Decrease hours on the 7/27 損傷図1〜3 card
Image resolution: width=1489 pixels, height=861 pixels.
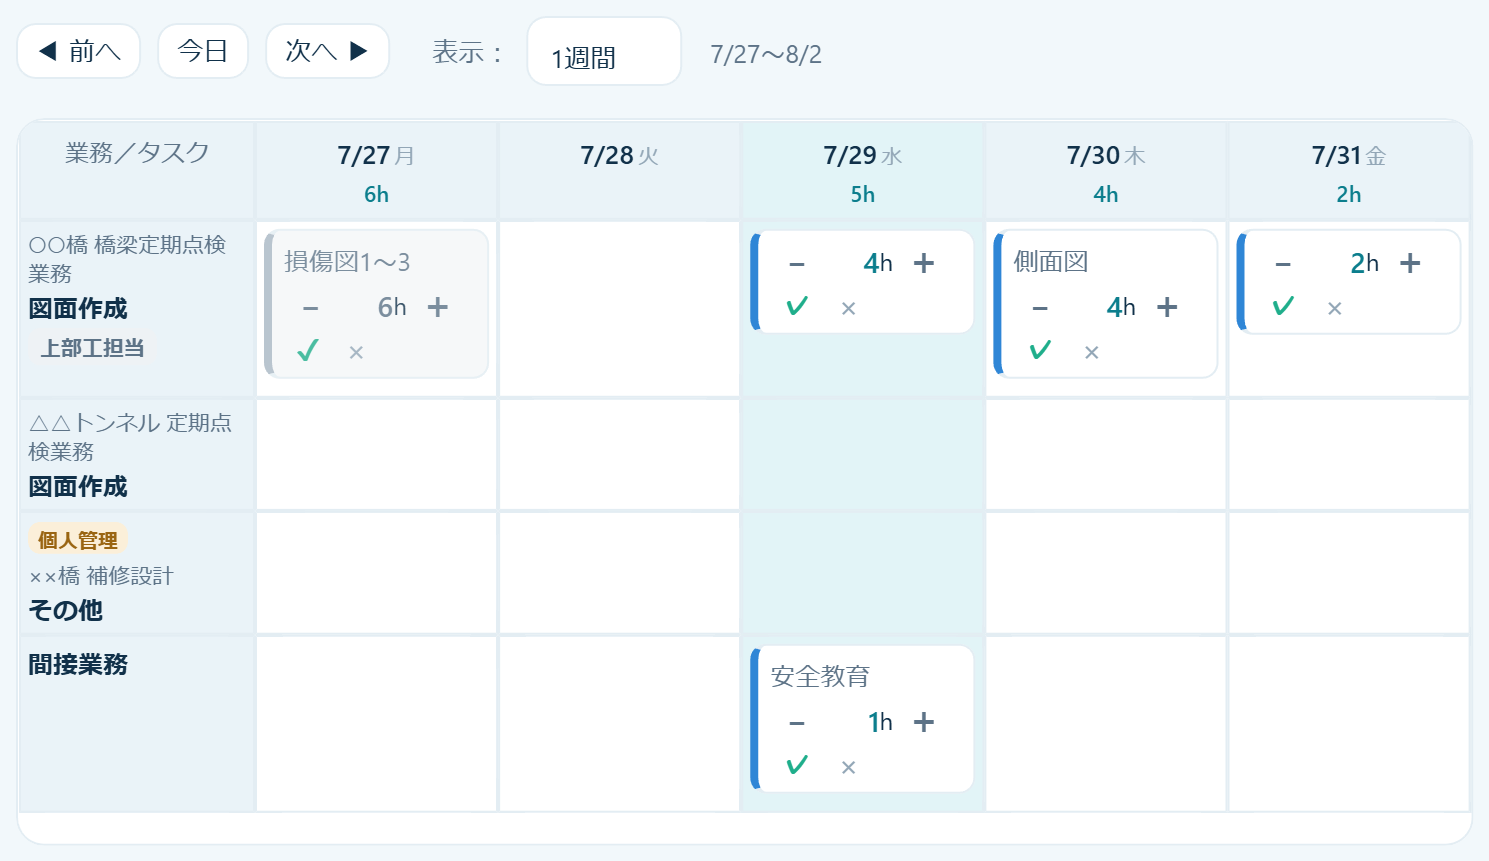point(311,307)
